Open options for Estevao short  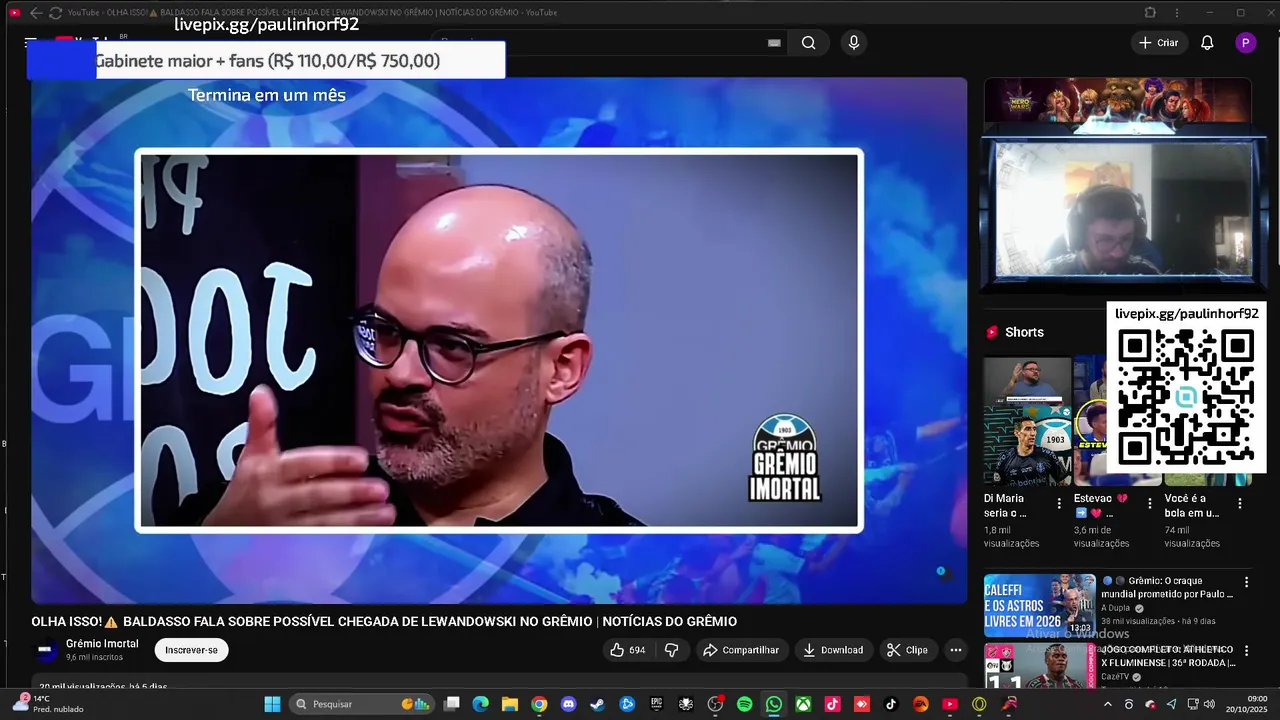(x=1149, y=503)
